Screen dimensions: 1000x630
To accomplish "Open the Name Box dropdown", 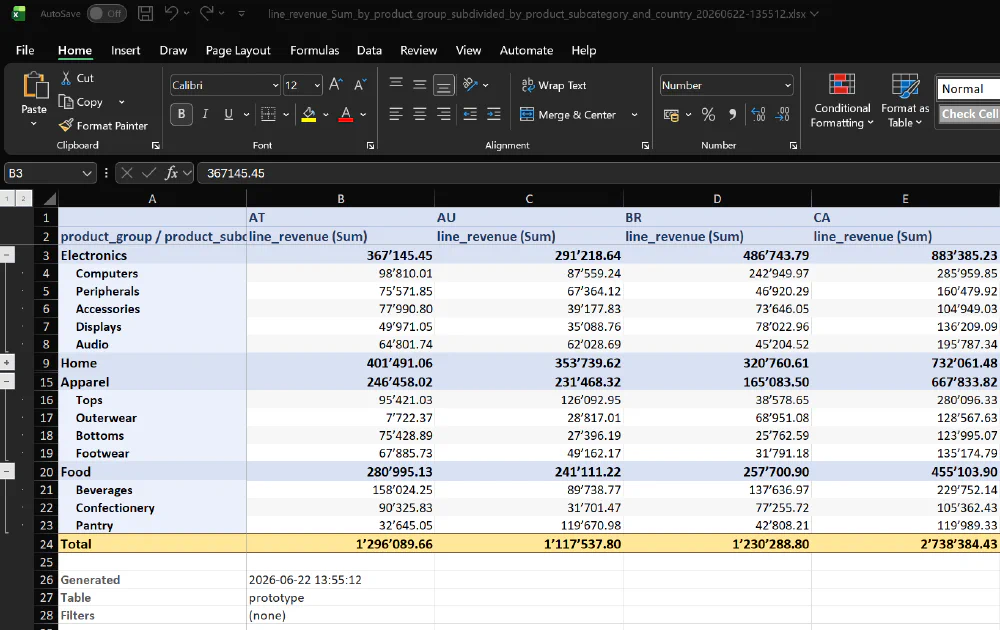I will tap(87, 173).
